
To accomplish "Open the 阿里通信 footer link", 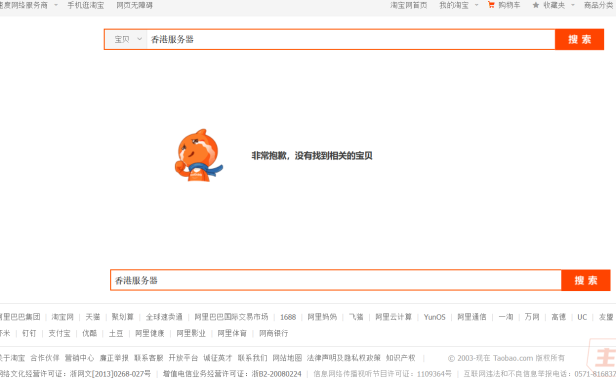I will (x=472, y=317).
